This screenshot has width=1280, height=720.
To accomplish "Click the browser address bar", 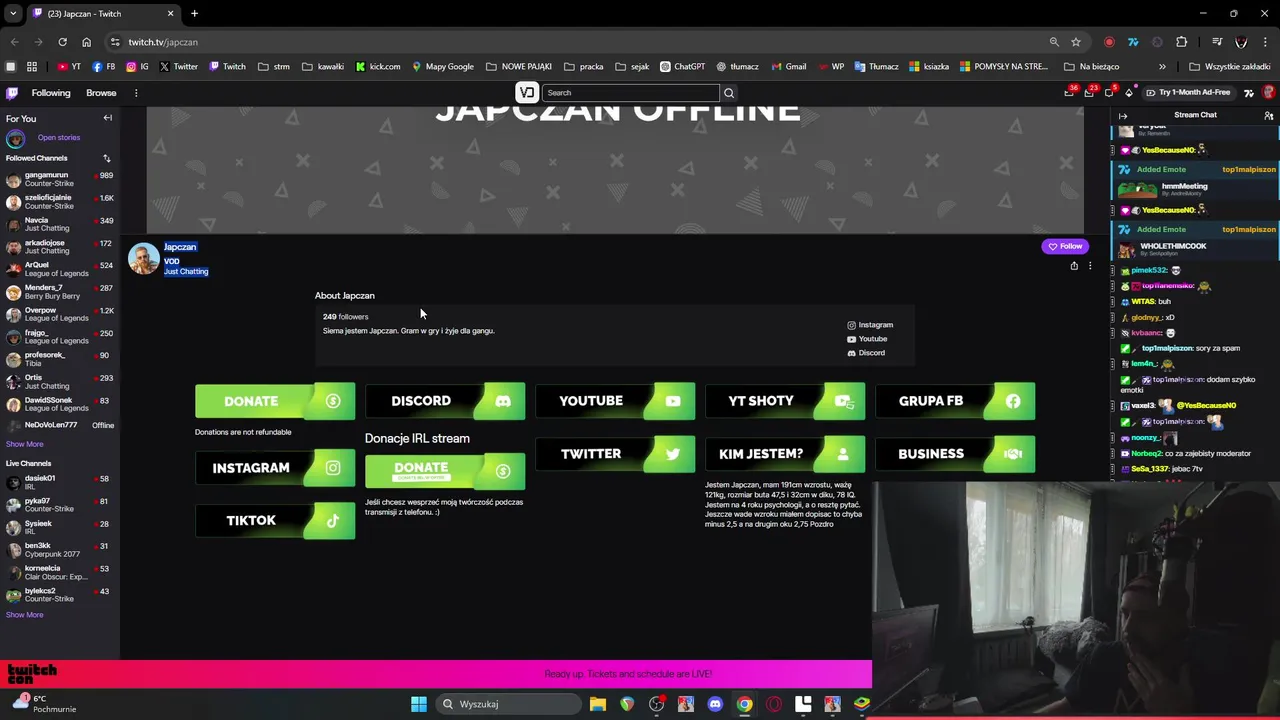I will click(x=580, y=42).
